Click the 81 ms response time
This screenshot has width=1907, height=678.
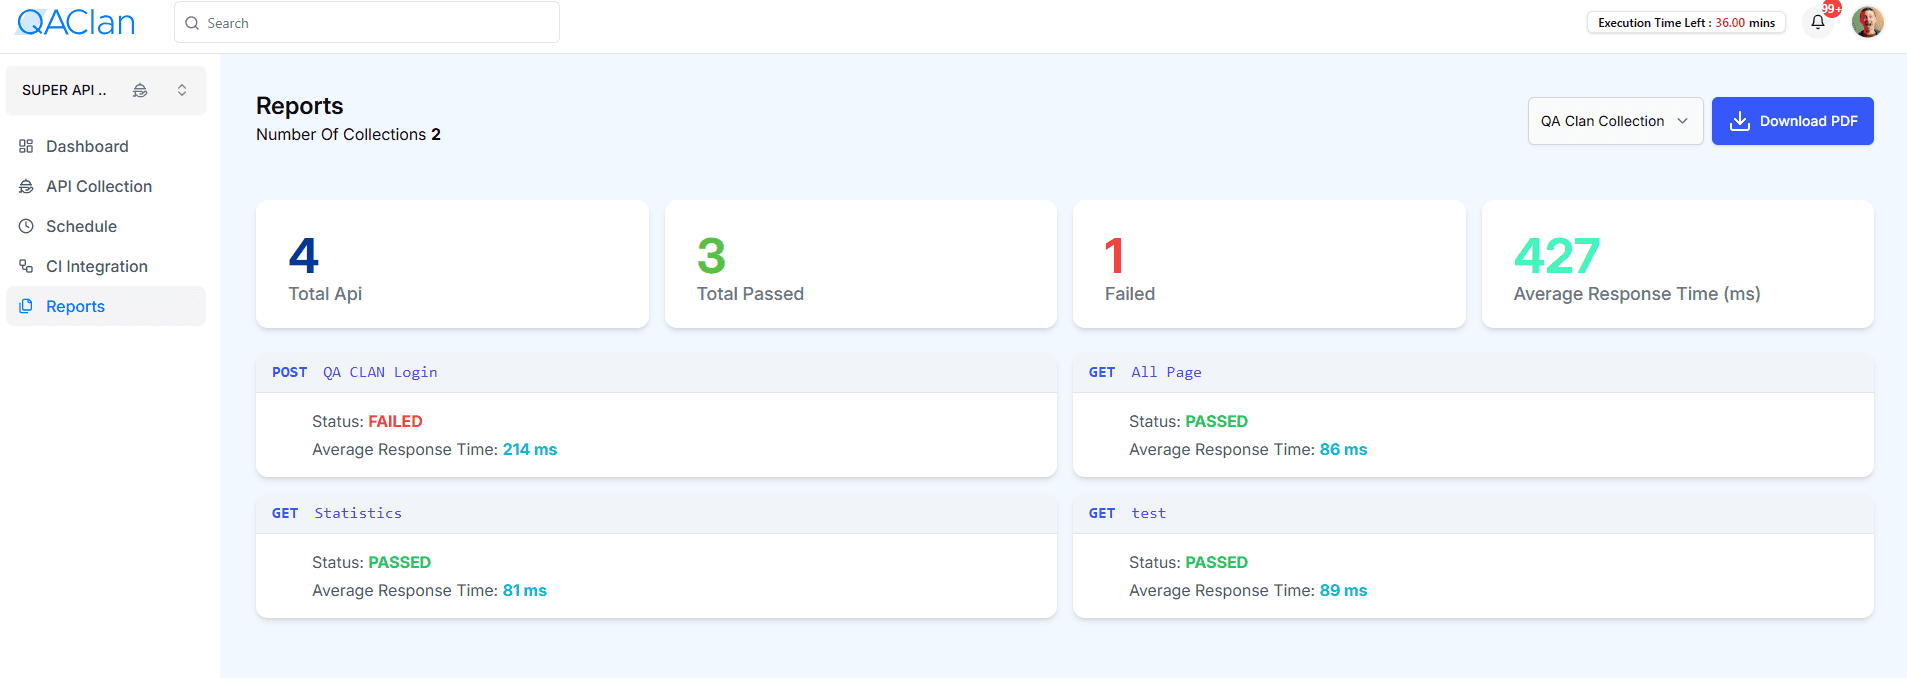(x=525, y=590)
